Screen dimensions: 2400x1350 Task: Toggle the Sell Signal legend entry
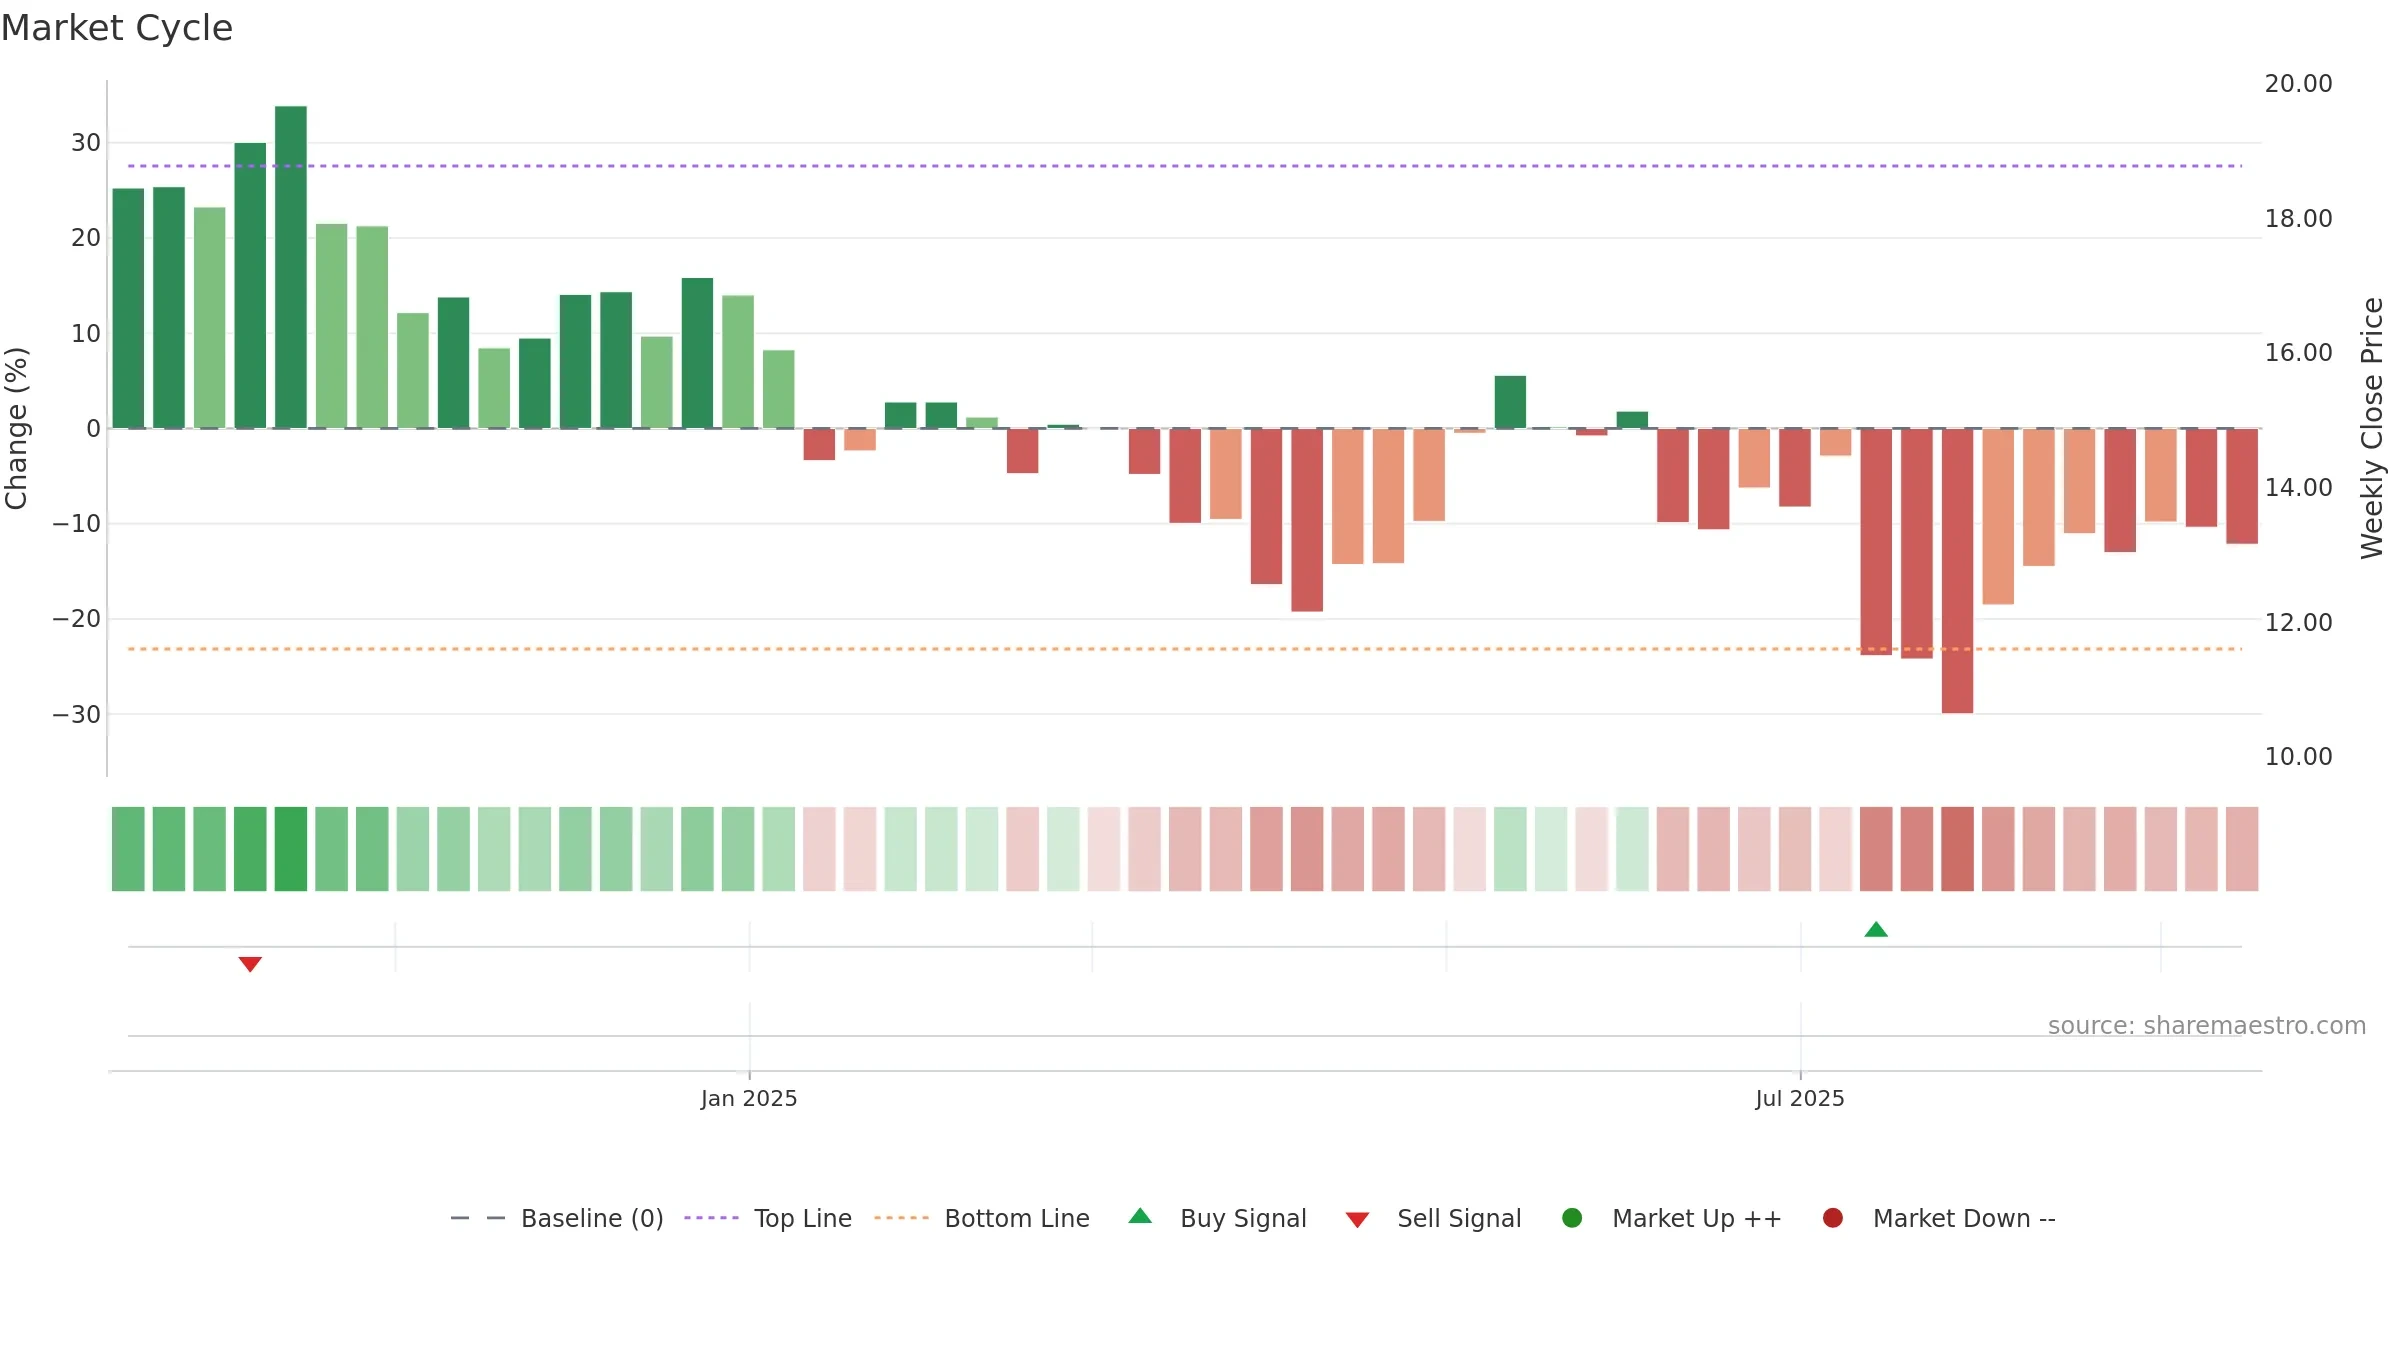coord(1433,1218)
